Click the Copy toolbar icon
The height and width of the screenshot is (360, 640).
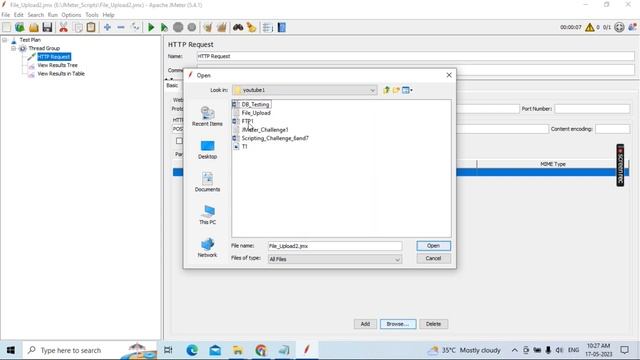[x=78, y=27]
